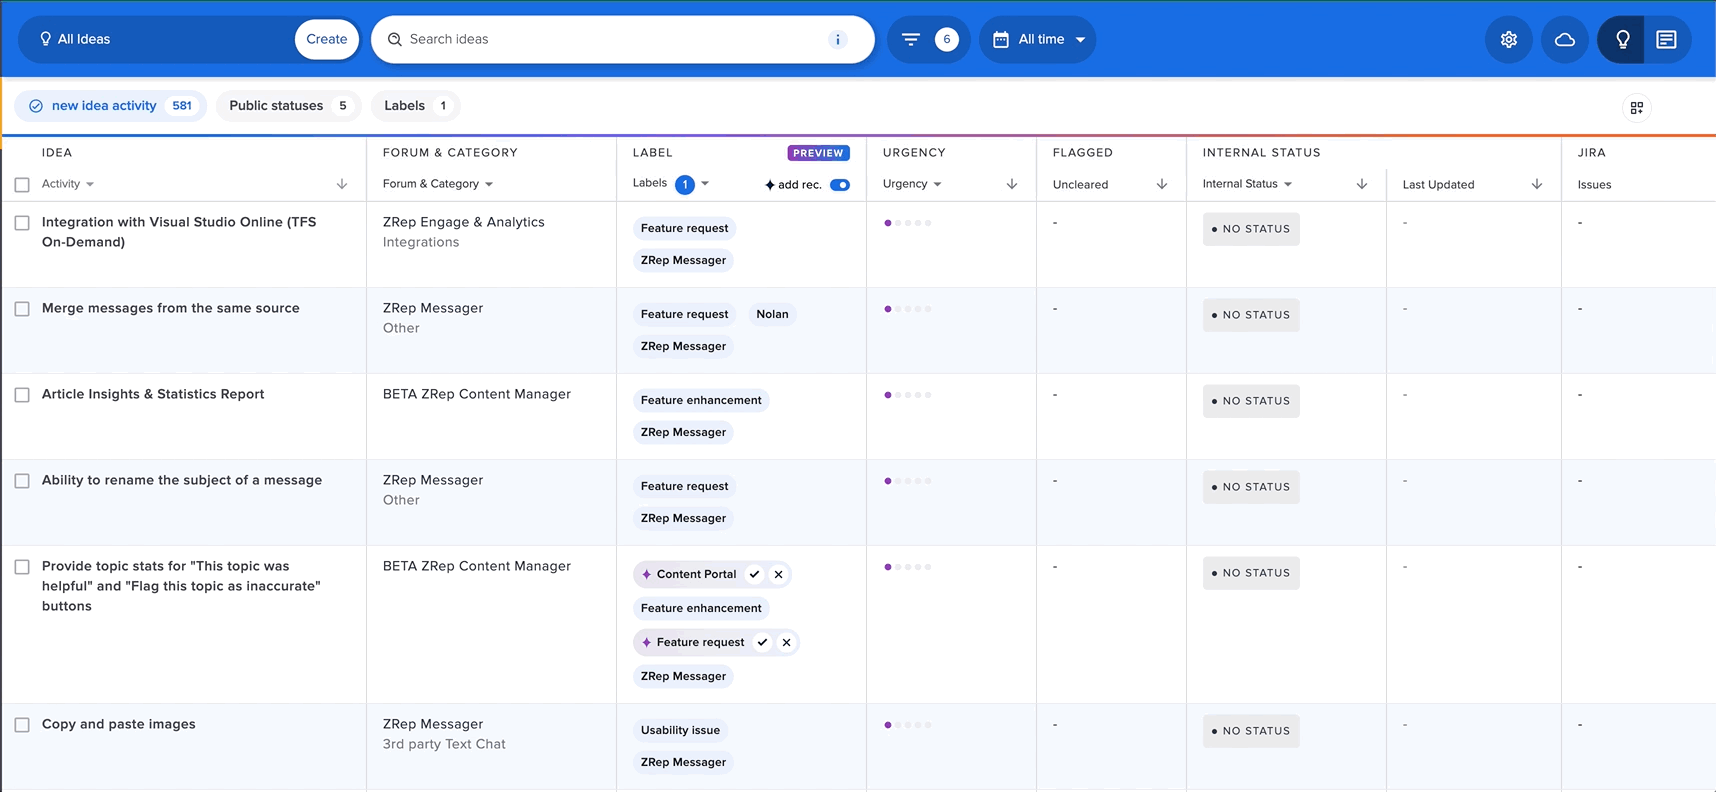Switch to the Public statuses tab
Screen dimensions: 1716x792
288,106
